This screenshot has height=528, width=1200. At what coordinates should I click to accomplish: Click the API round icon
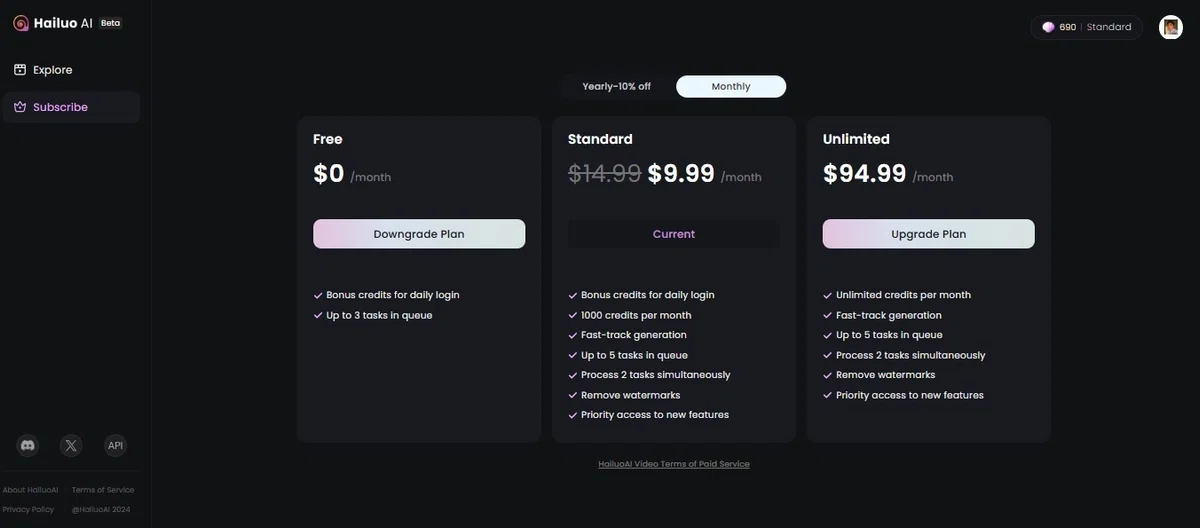[115, 446]
